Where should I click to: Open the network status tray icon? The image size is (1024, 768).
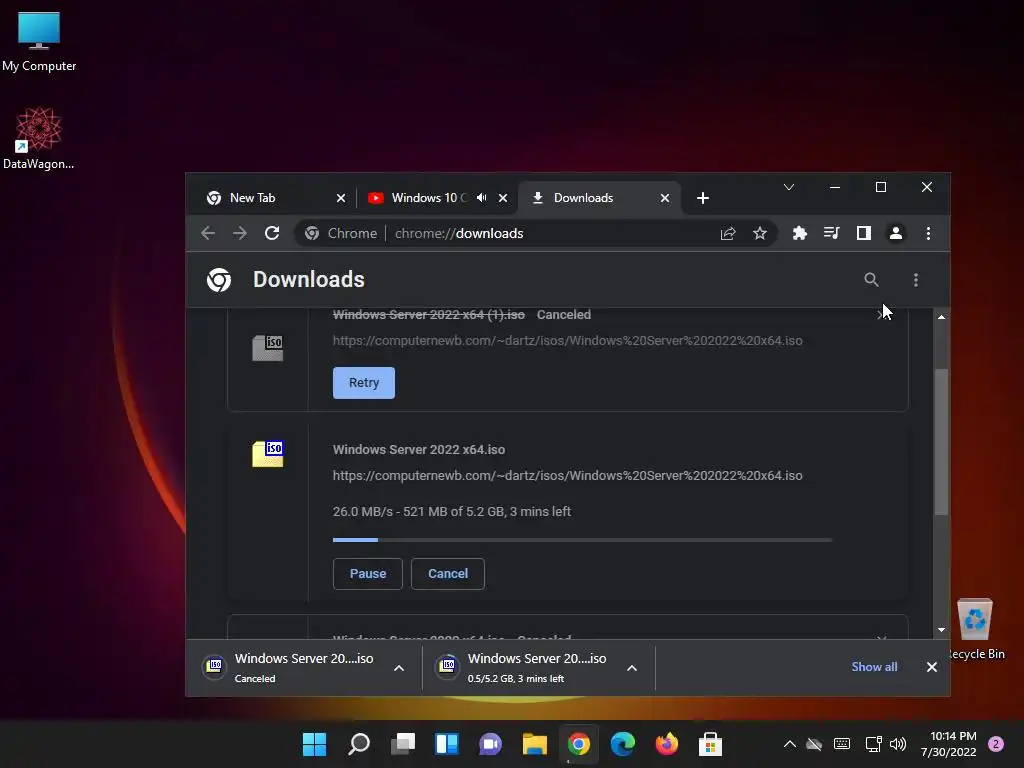[x=873, y=744]
